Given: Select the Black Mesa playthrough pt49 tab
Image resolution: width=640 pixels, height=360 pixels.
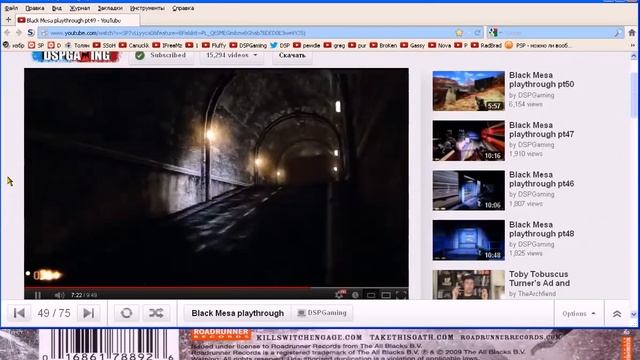Looking at the screenshot, I should coord(78,20).
